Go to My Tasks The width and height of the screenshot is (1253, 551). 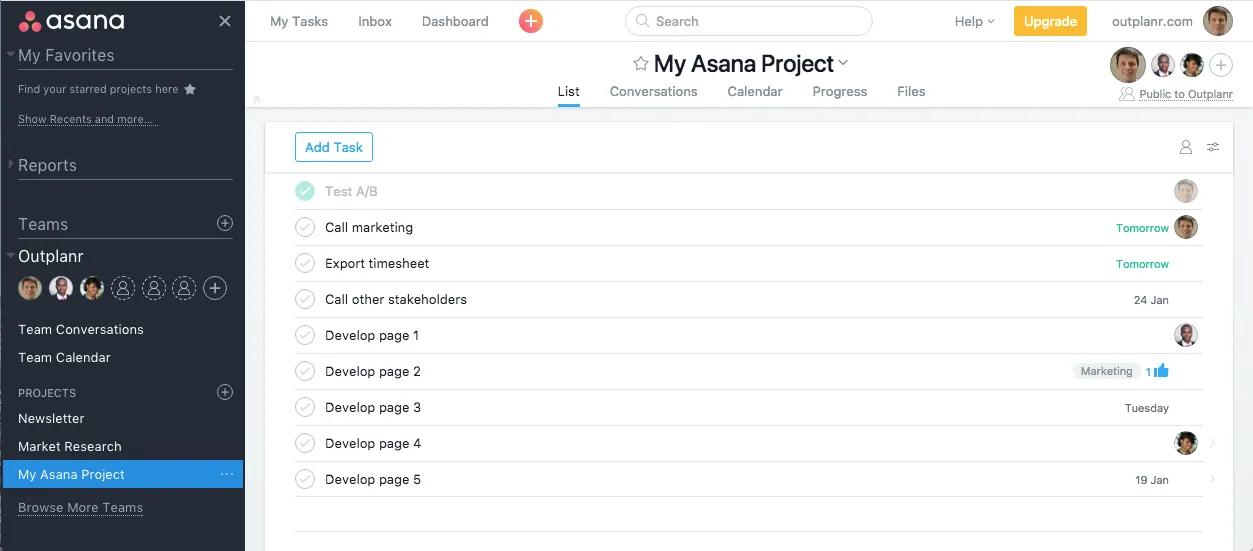pos(299,21)
